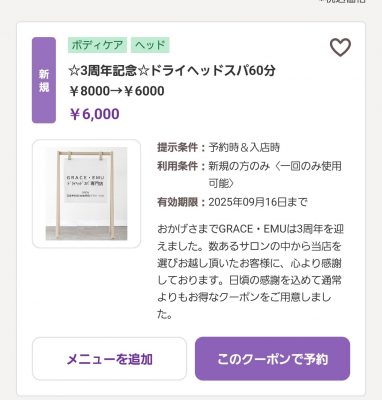Click the sign text inside the shop photo
382x400 pixels.
pyautogui.click(x=85, y=185)
